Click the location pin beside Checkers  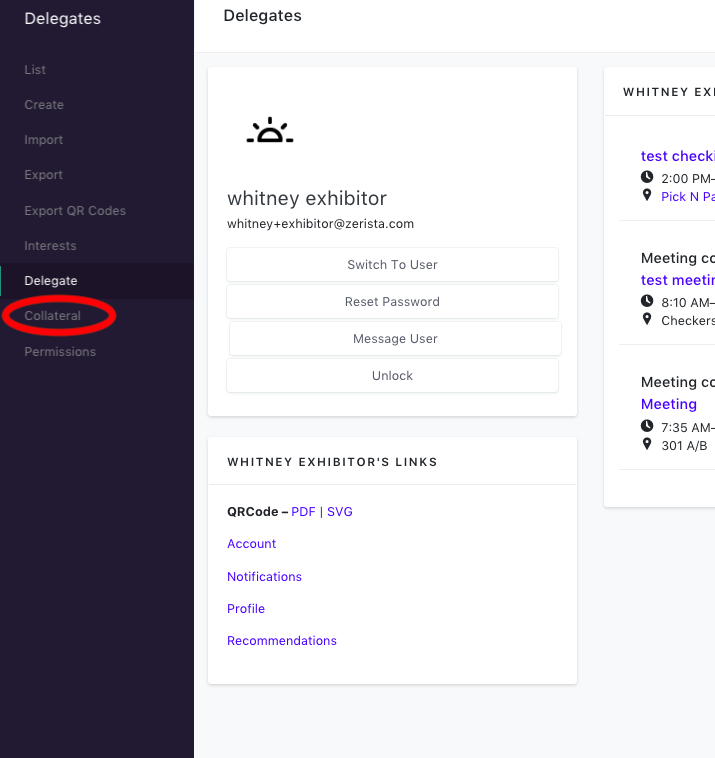point(647,319)
